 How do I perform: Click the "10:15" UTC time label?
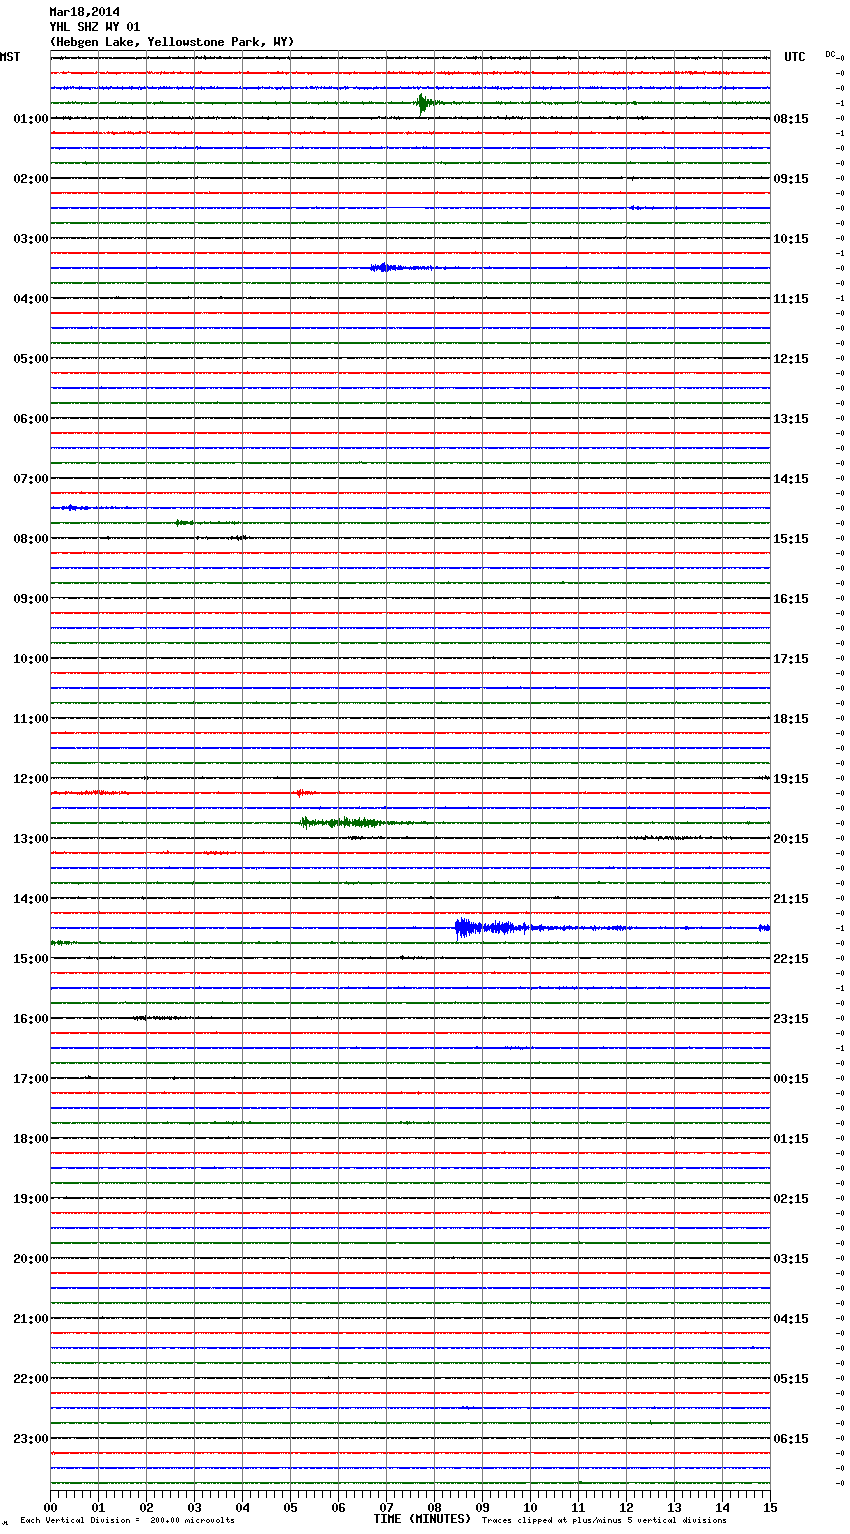pos(791,239)
